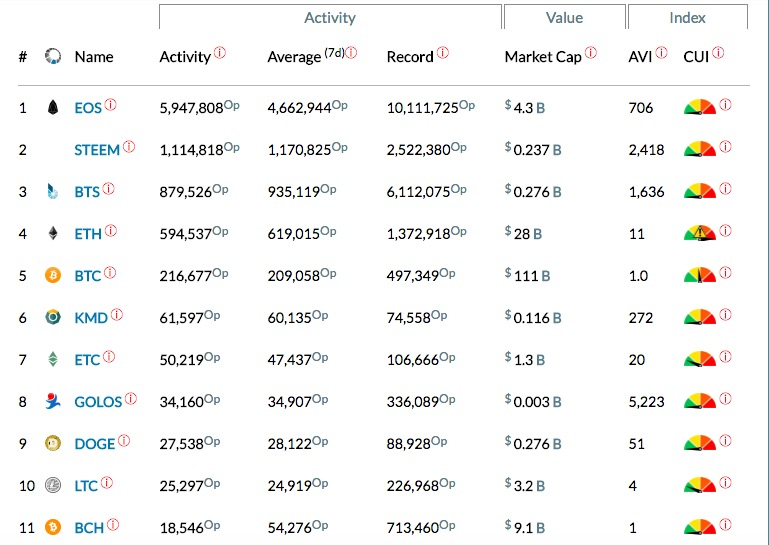Click info icon beside BTS name
769x545 pixels.
[x=108, y=188]
